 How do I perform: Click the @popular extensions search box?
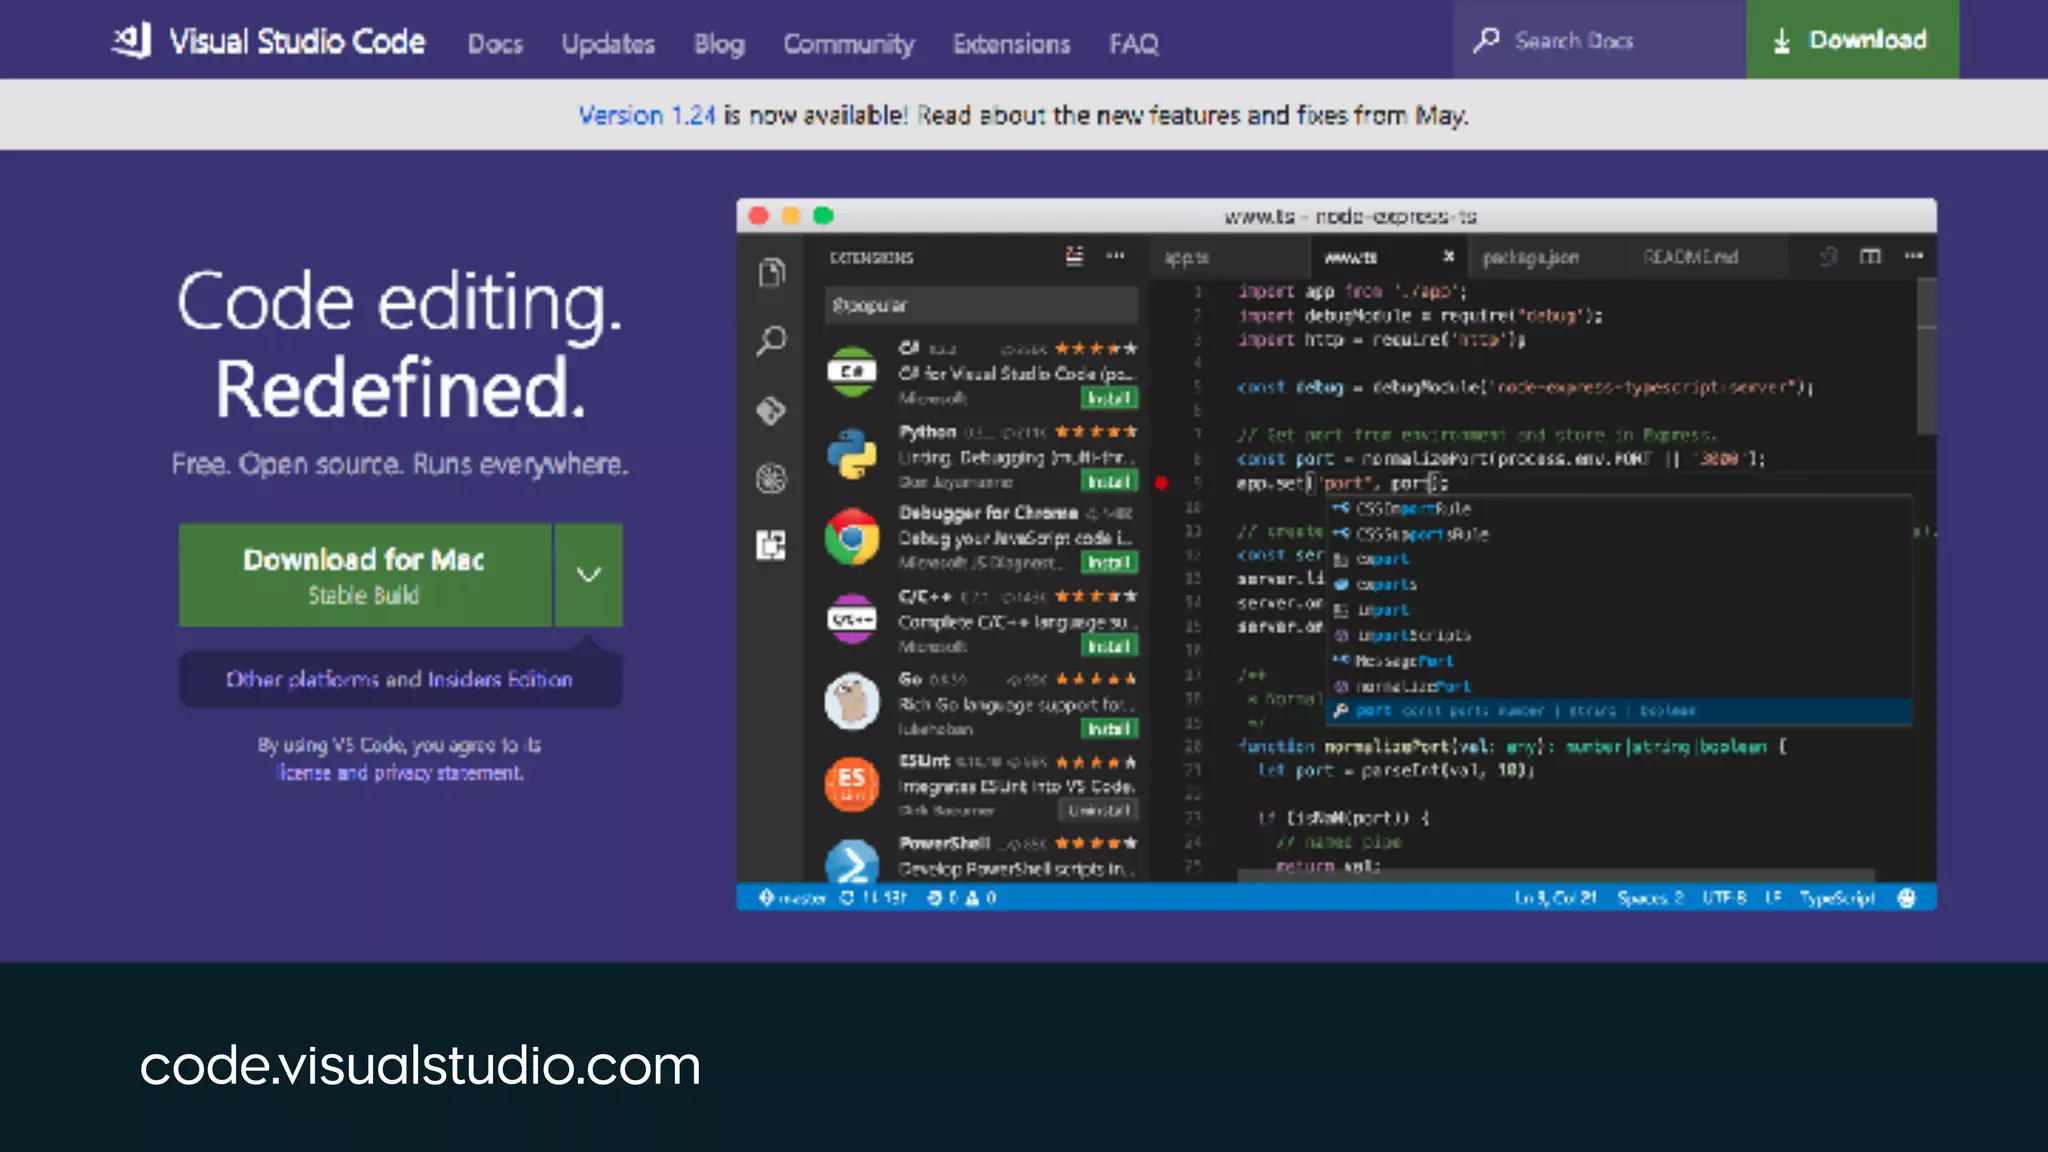pos(982,305)
